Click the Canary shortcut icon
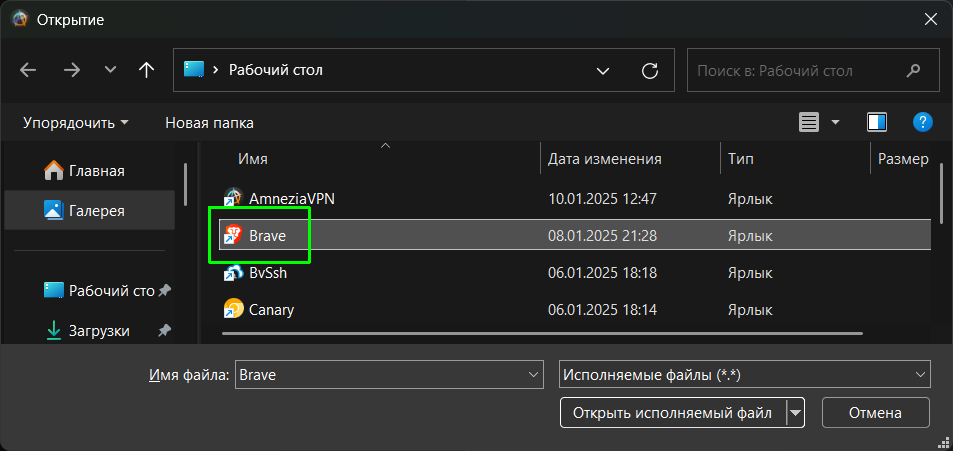953x451 pixels. [233, 309]
